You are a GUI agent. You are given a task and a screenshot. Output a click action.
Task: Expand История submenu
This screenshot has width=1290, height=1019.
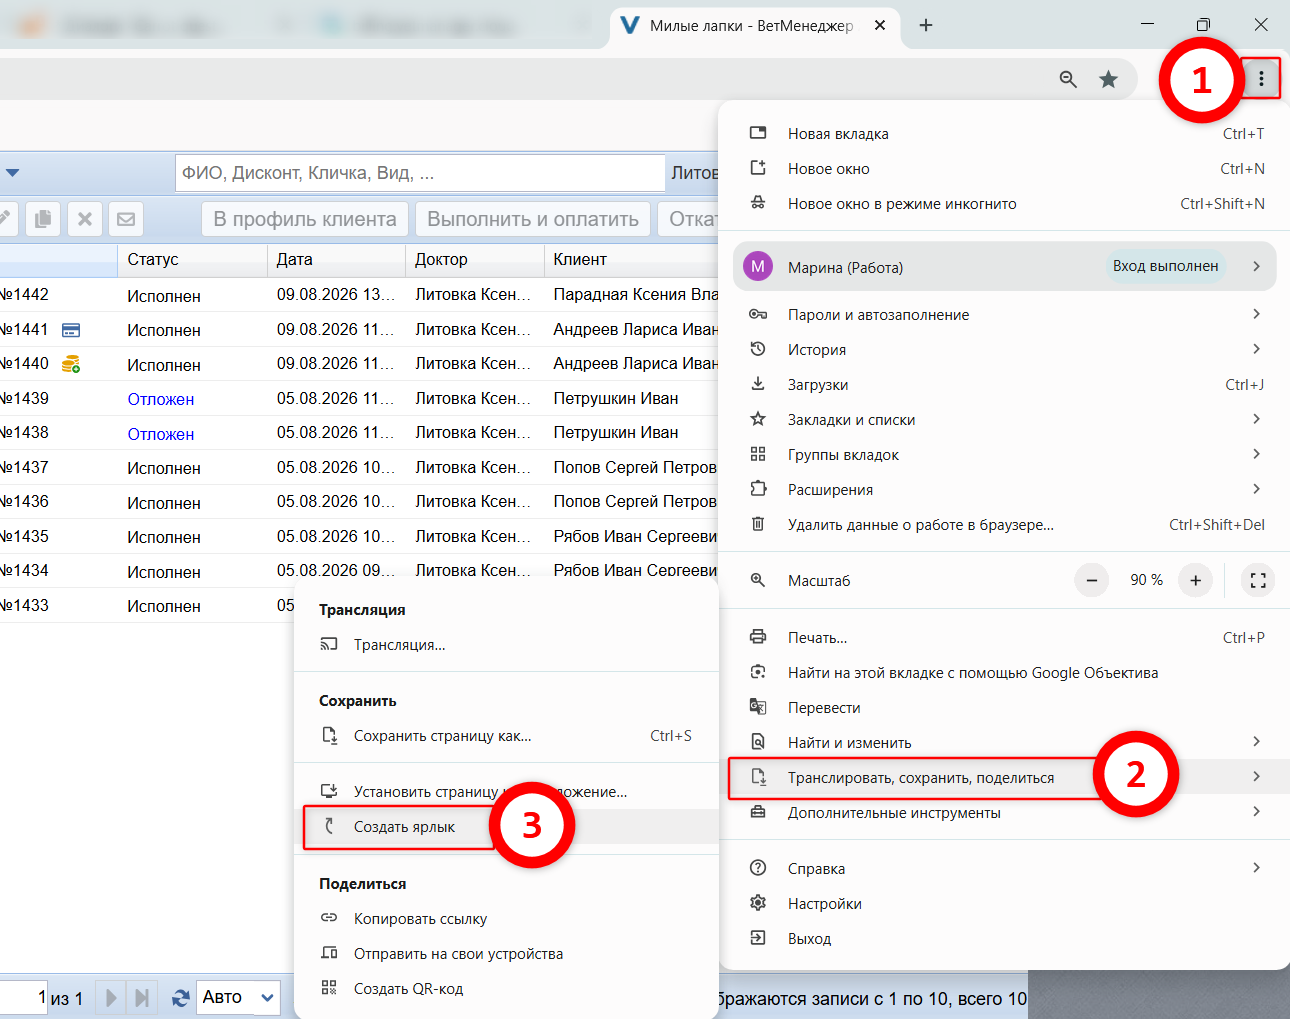[1004, 350]
